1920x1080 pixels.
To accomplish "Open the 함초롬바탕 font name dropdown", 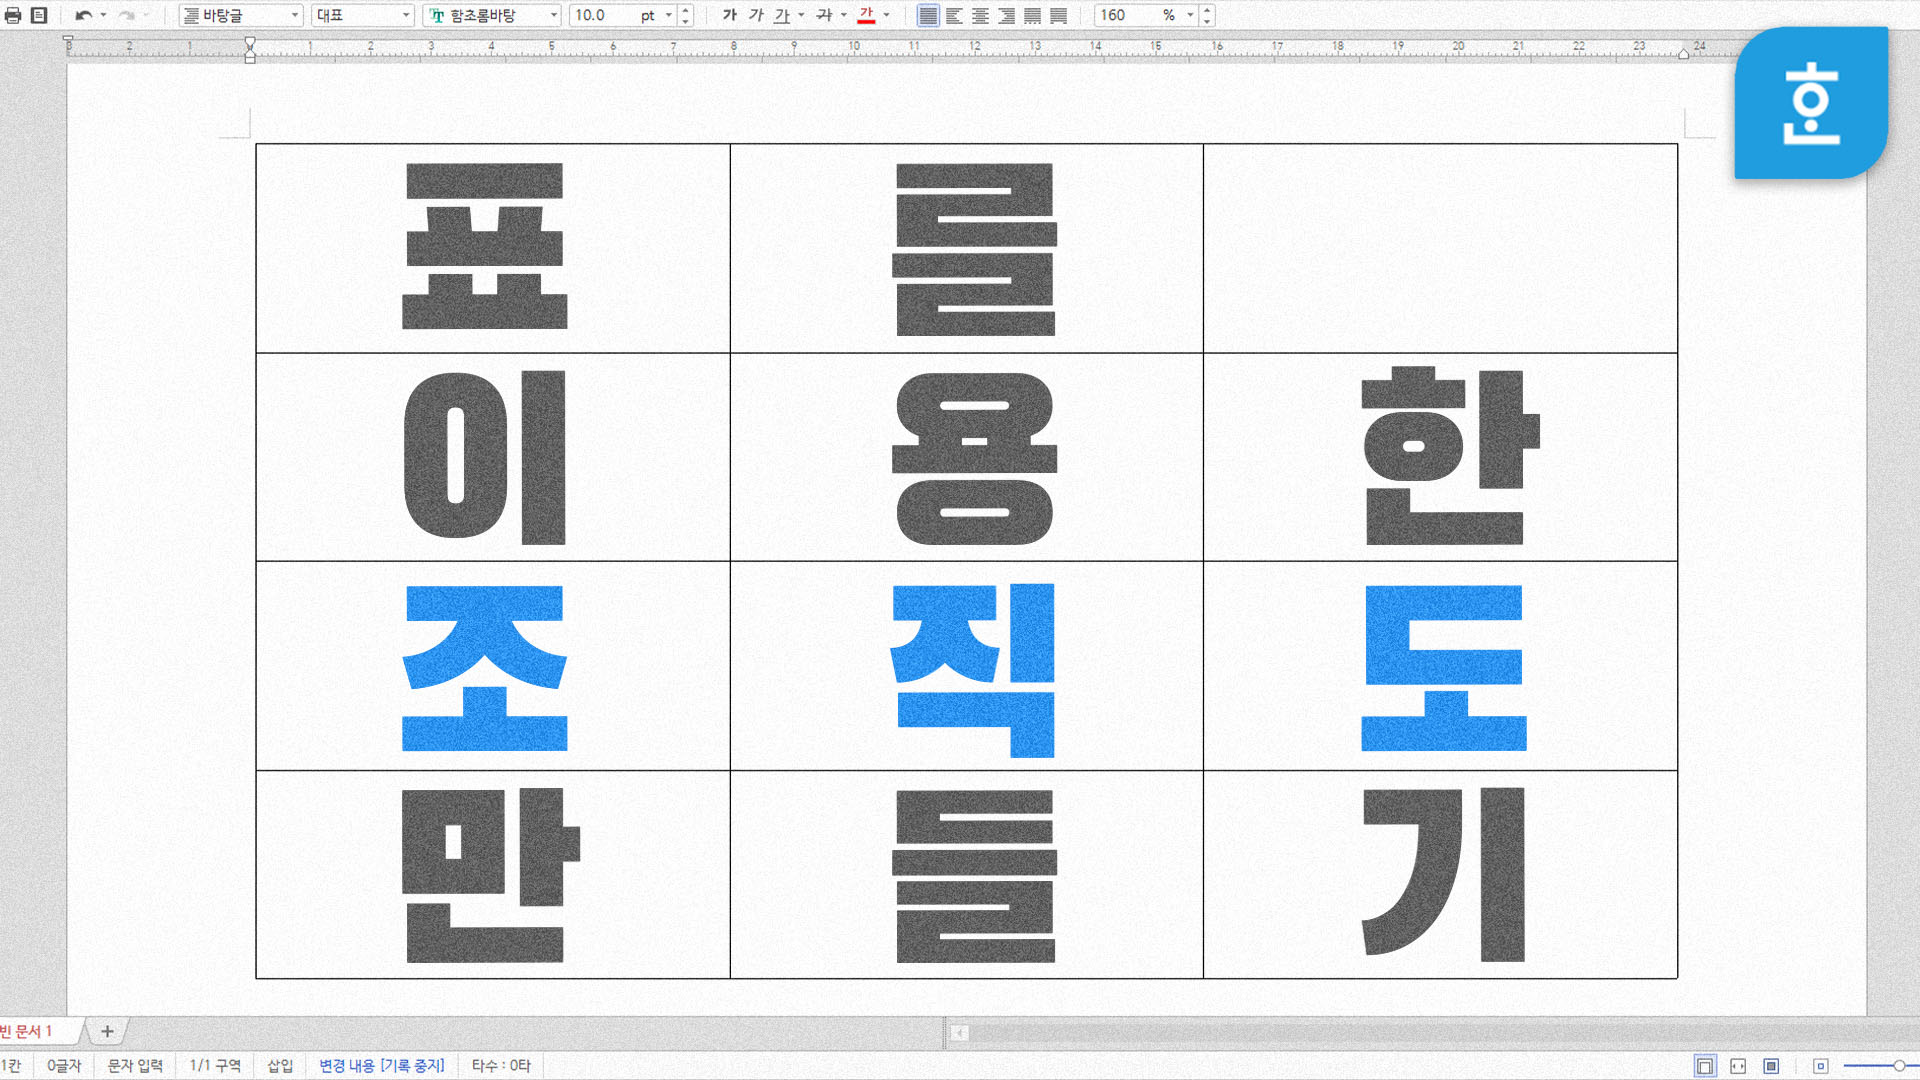I will pos(554,15).
